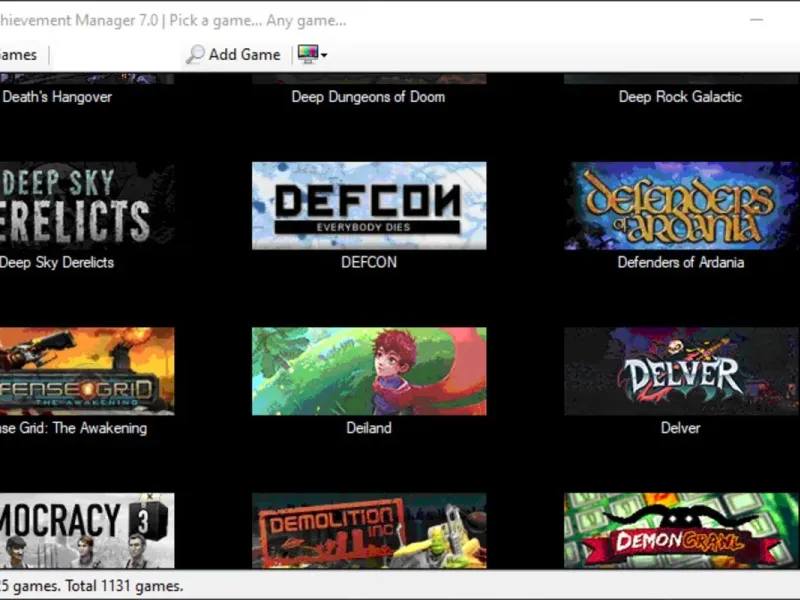The height and width of the screenshot is (600, 800).
Task: Select the Democracy 3 thumbnail
Action: tap(87, 530)
